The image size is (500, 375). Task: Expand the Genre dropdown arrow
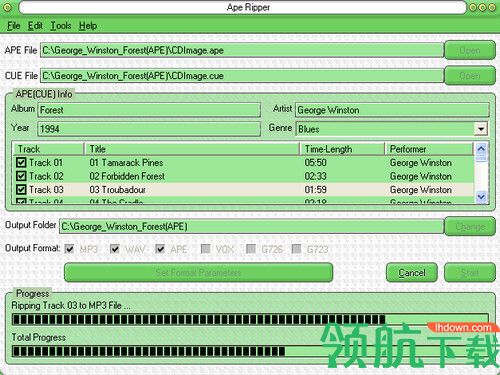coord(481,129)
